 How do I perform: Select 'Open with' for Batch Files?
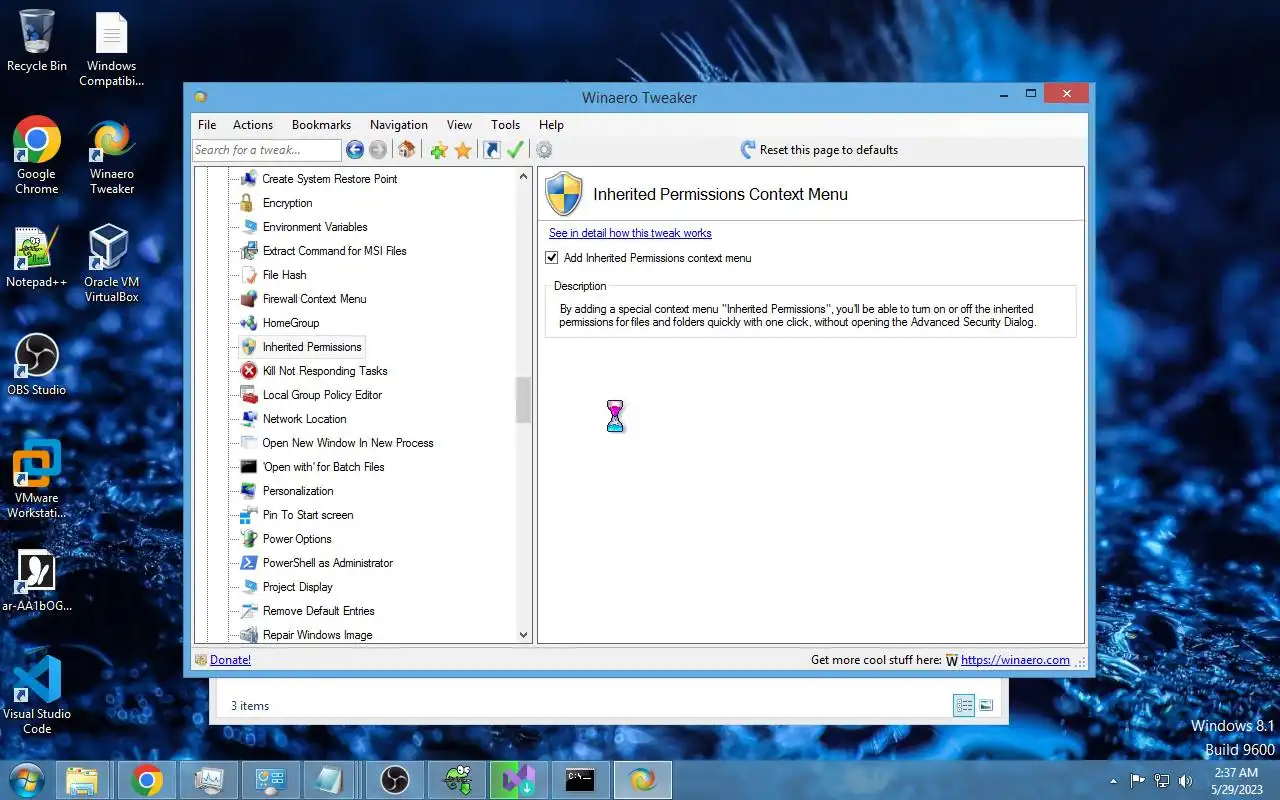tap(324, 467)
